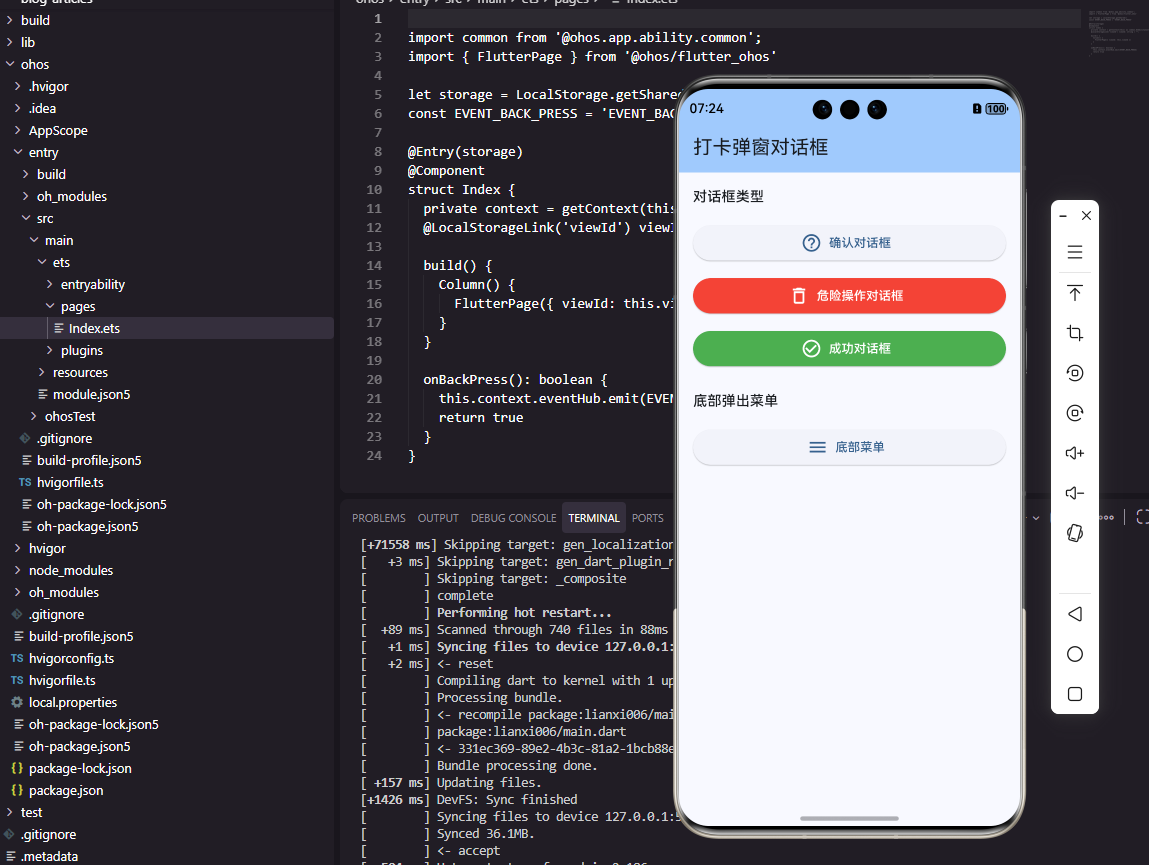Screen dimensions: 1149x865
Task: Click the terminal panel dropdown chevron
Action: [x=1035, y=518]
